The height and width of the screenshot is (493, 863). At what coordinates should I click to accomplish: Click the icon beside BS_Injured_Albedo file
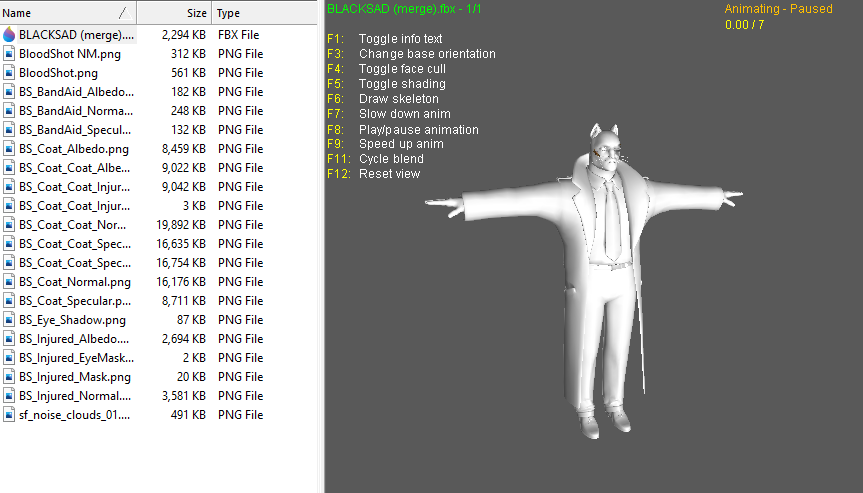tap(9, 338)
